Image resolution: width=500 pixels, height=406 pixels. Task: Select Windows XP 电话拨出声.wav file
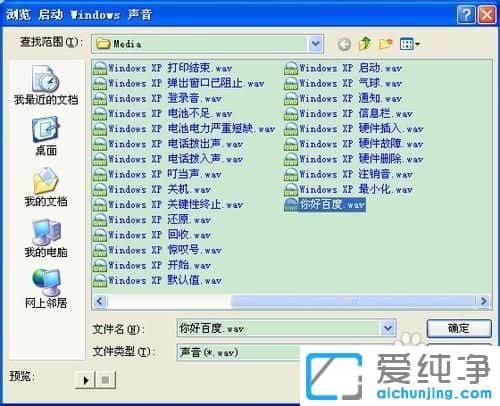pyautogui.click(x=168, y=144)
